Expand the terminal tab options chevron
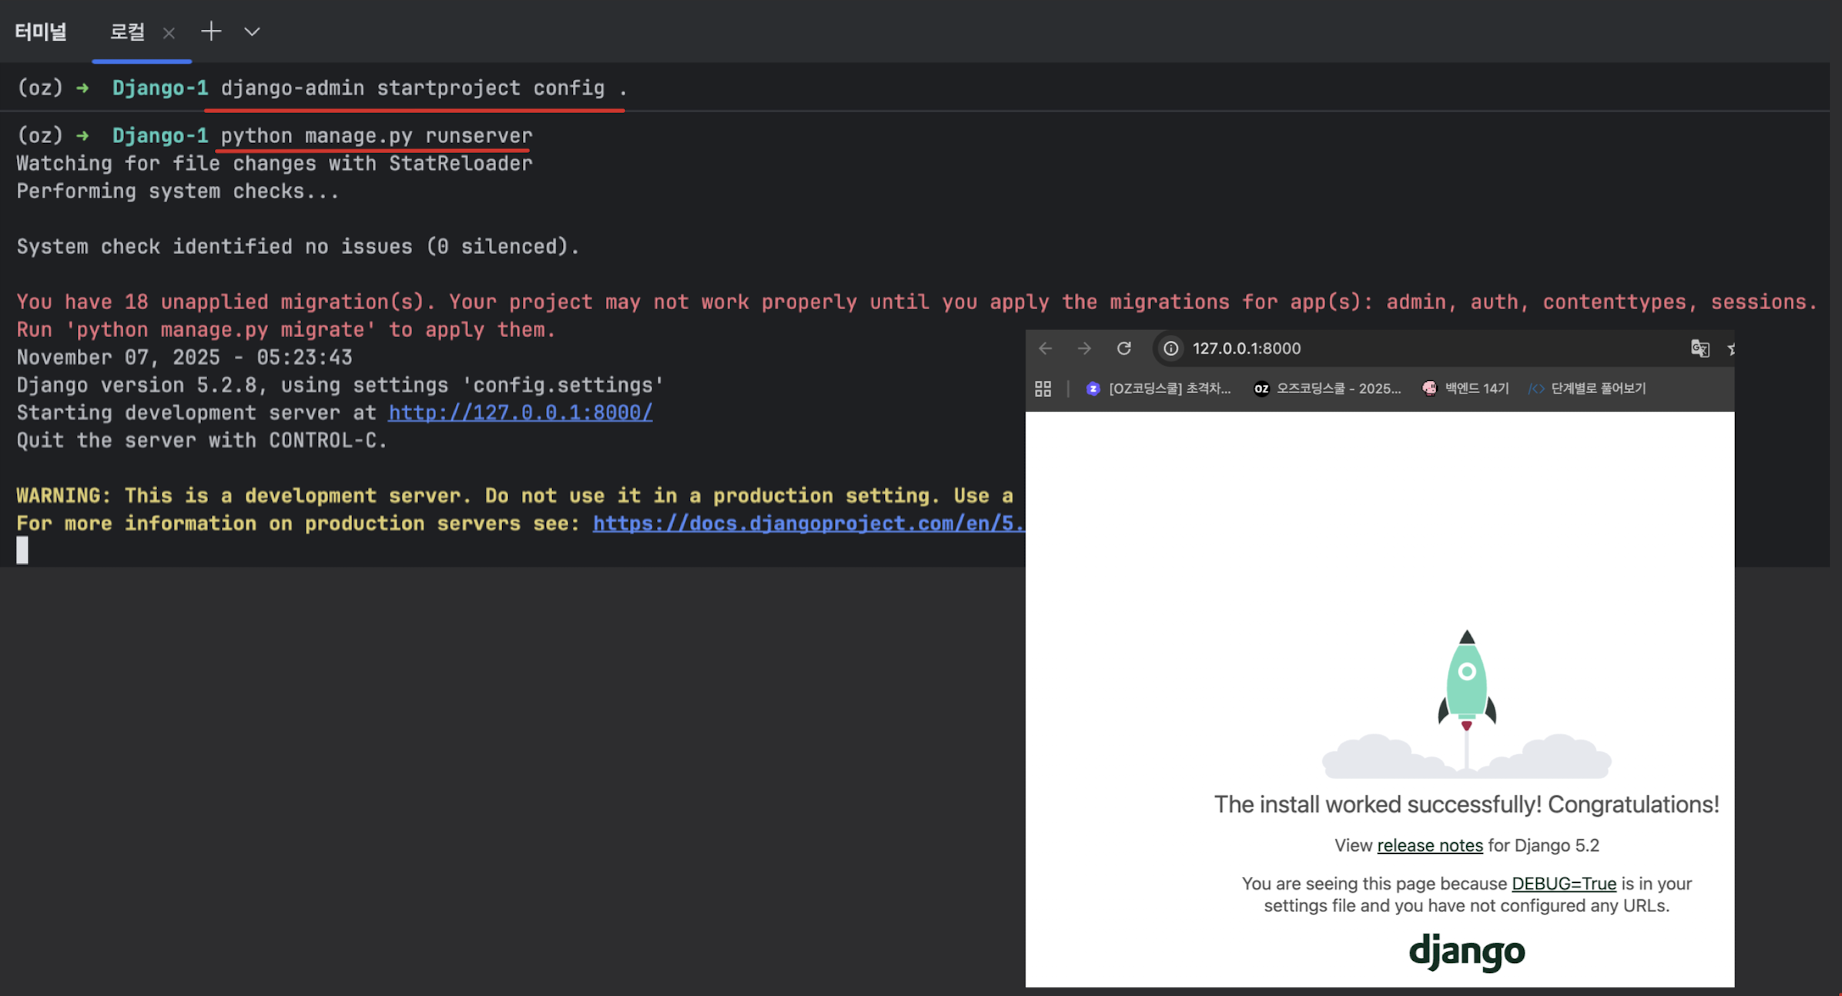The image size is (1842, 996). pos(252,32)
